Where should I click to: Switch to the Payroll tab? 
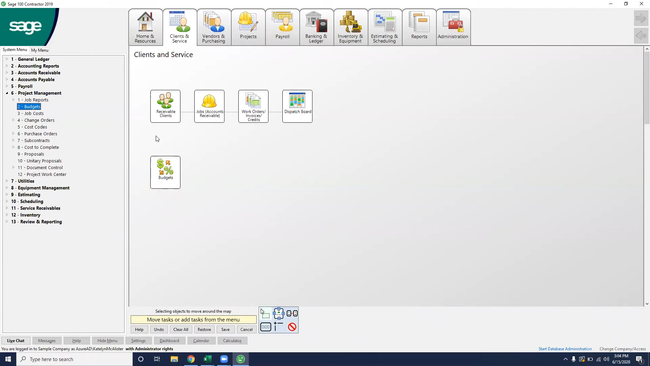pyautogui.click(x=282, y=27)
